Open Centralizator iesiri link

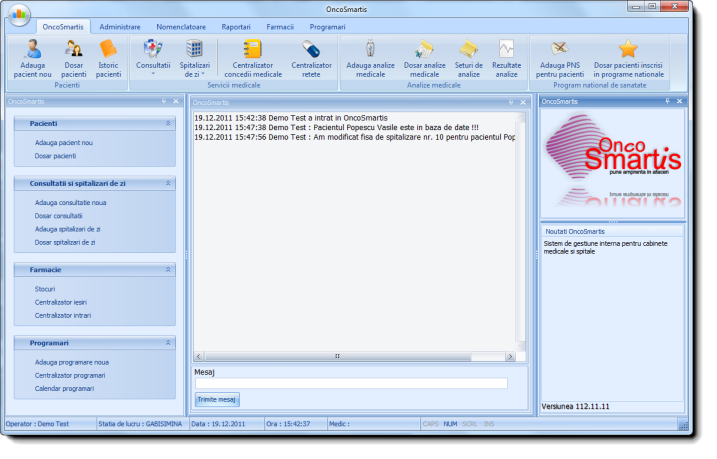(61, 302)
